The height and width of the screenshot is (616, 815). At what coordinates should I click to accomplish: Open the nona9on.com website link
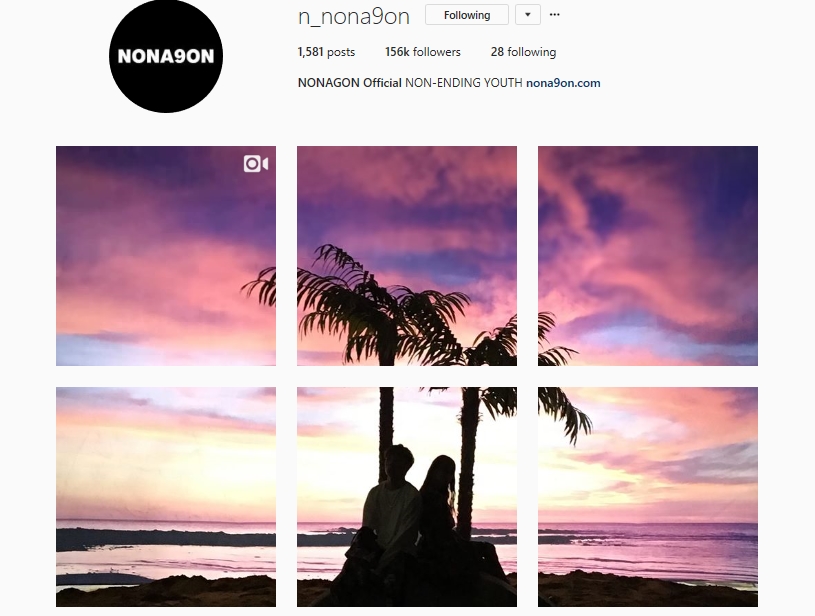[x=563, y=83]
